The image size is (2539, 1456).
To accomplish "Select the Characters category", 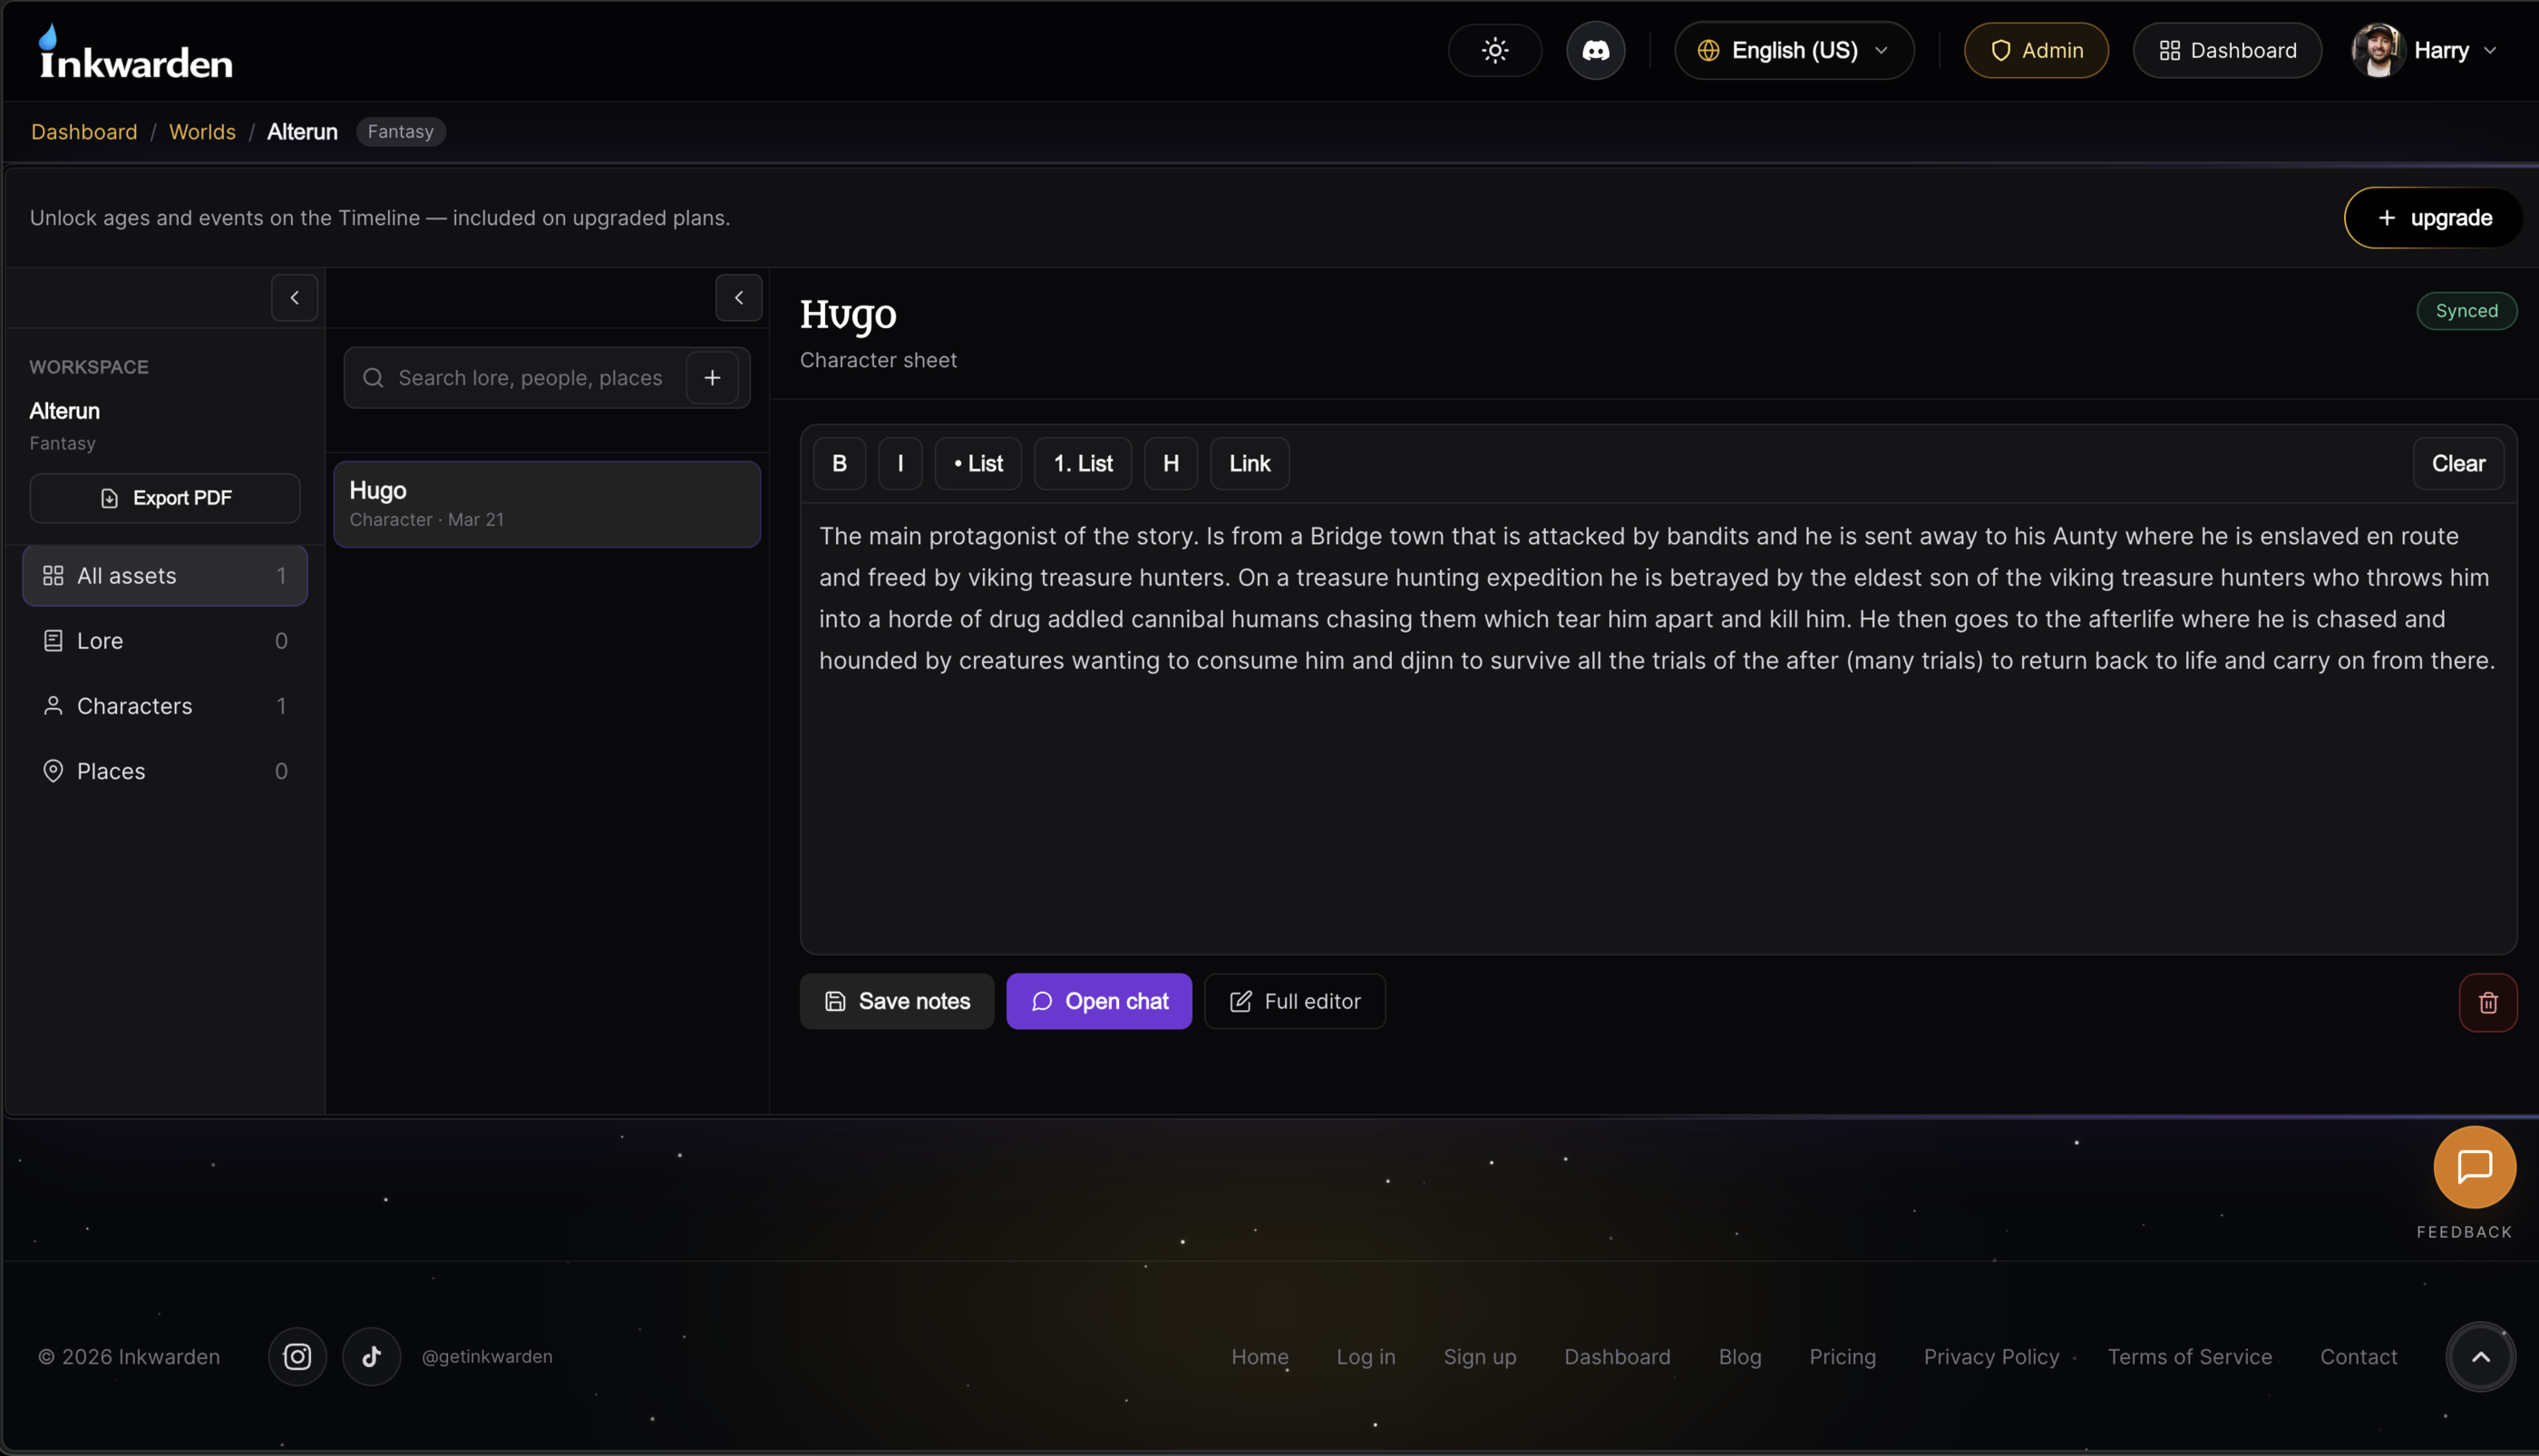I will pyautogui.click(x=165, y=706).
